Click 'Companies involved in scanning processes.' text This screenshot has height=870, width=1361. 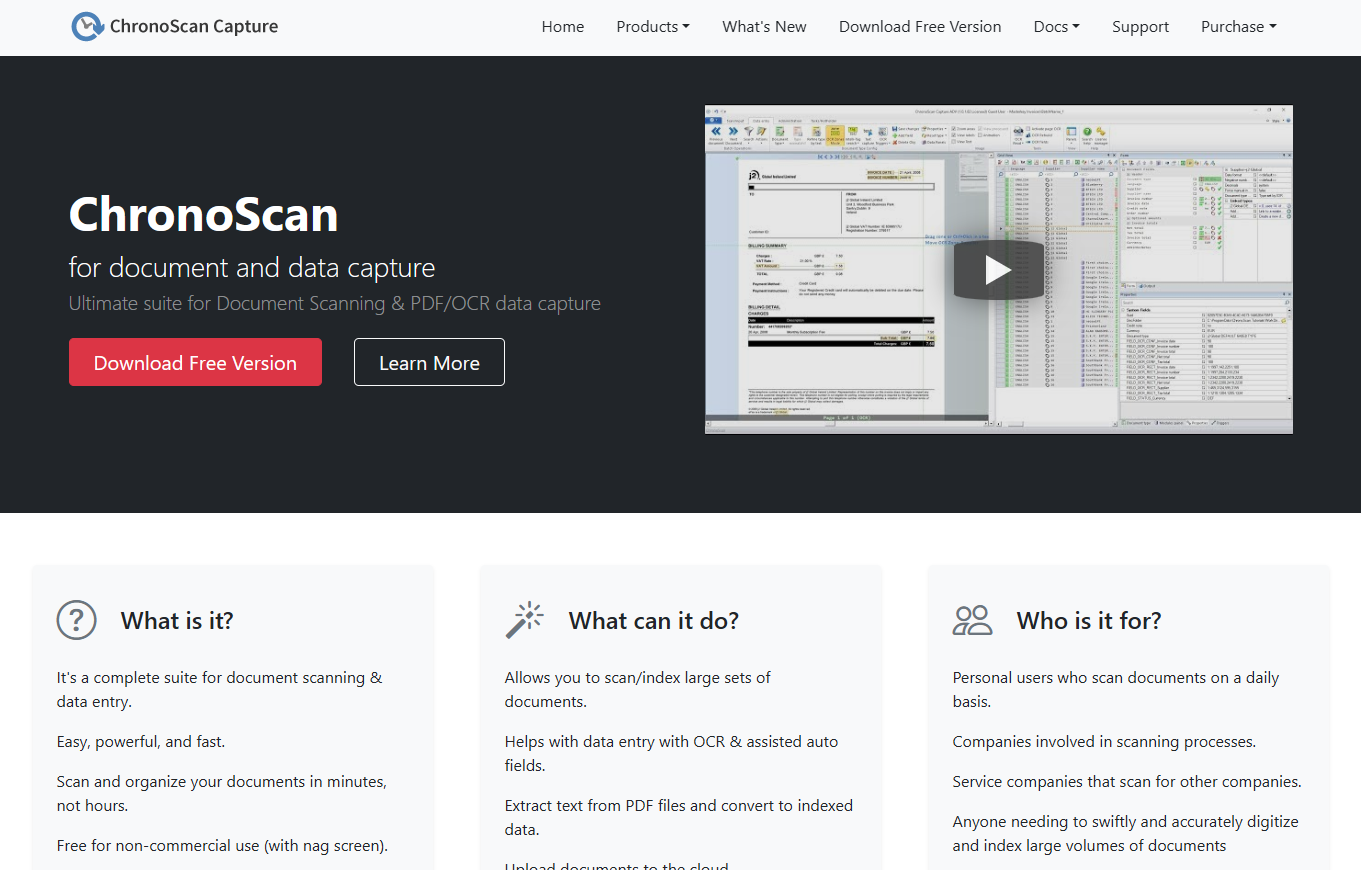1104,742
